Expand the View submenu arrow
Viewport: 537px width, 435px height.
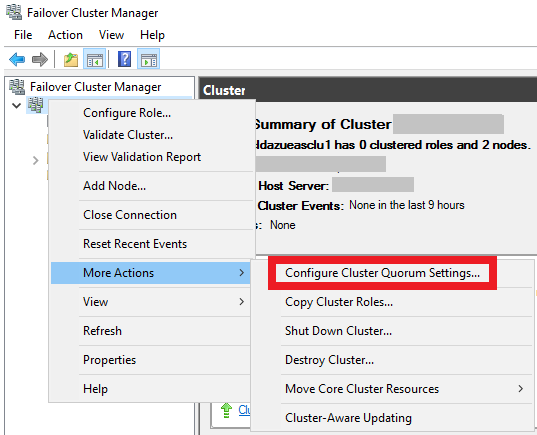coord(241,302)
